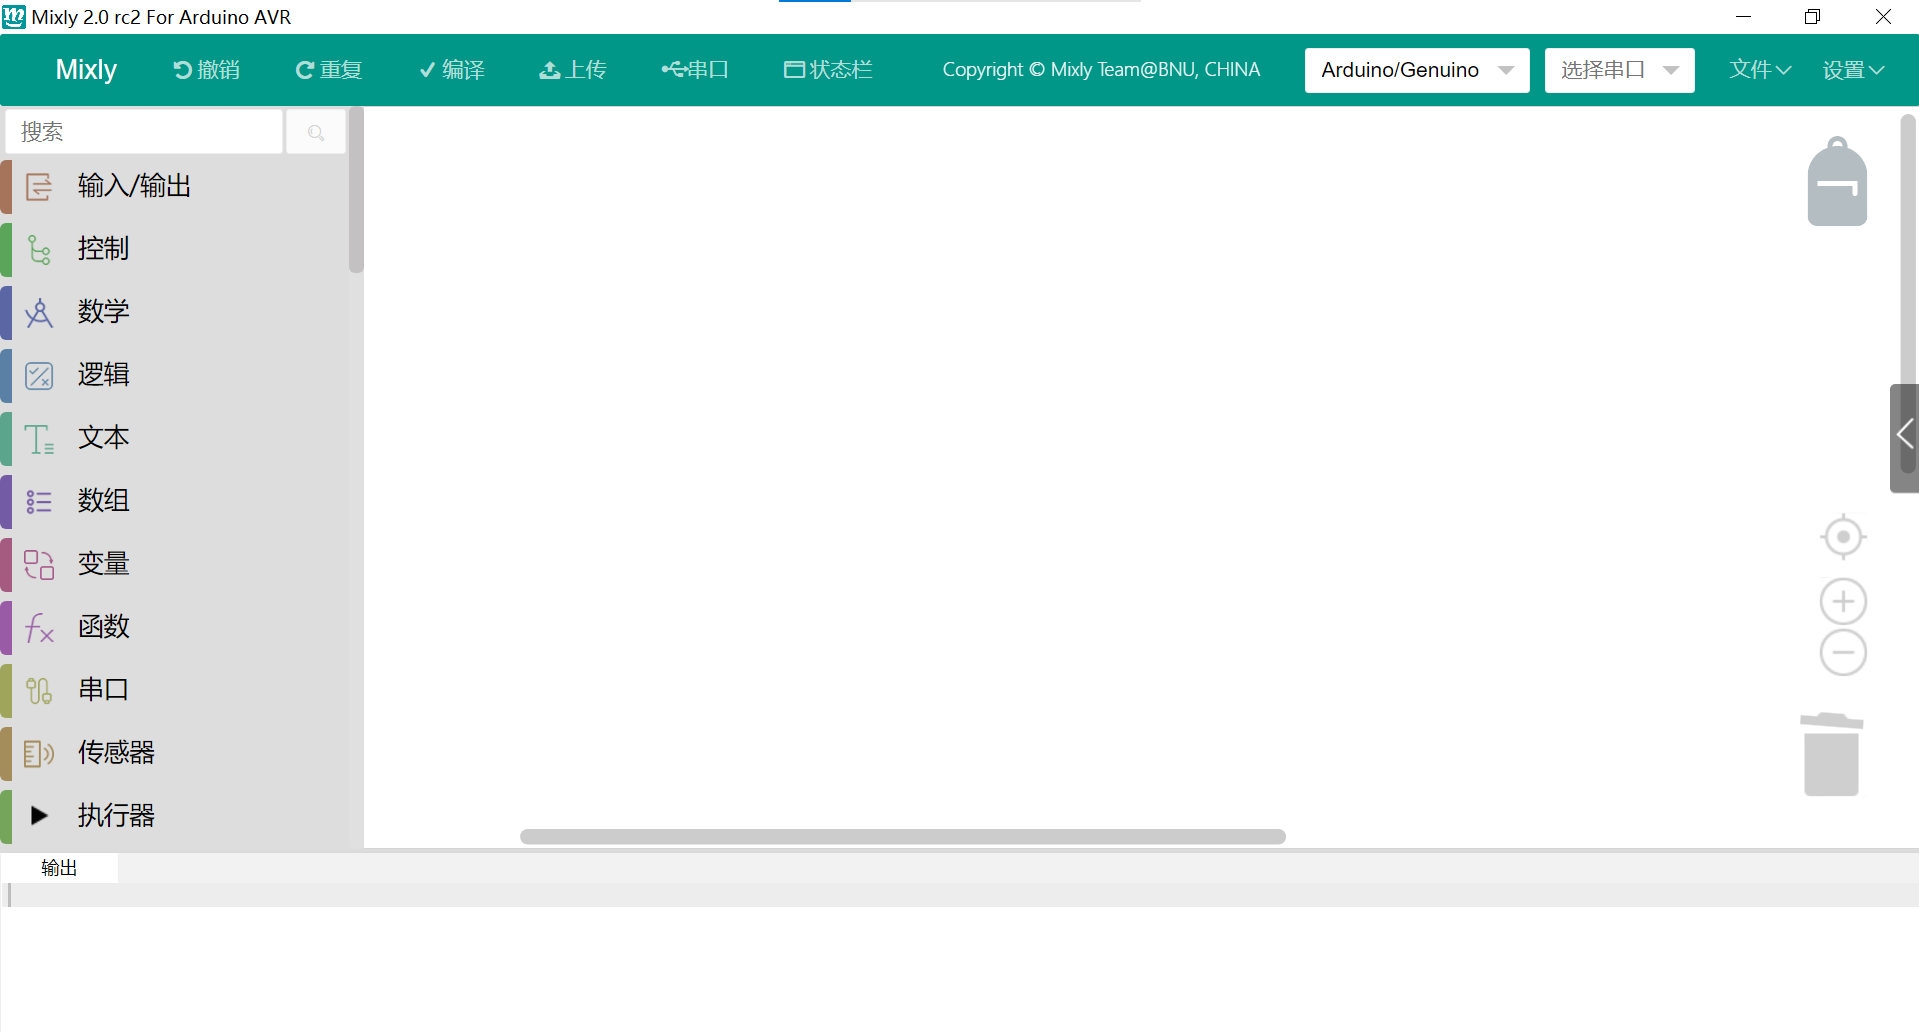1919x1032 pixels.
Task: Click the 编译 compile button
Action: (x=452, y=70)
